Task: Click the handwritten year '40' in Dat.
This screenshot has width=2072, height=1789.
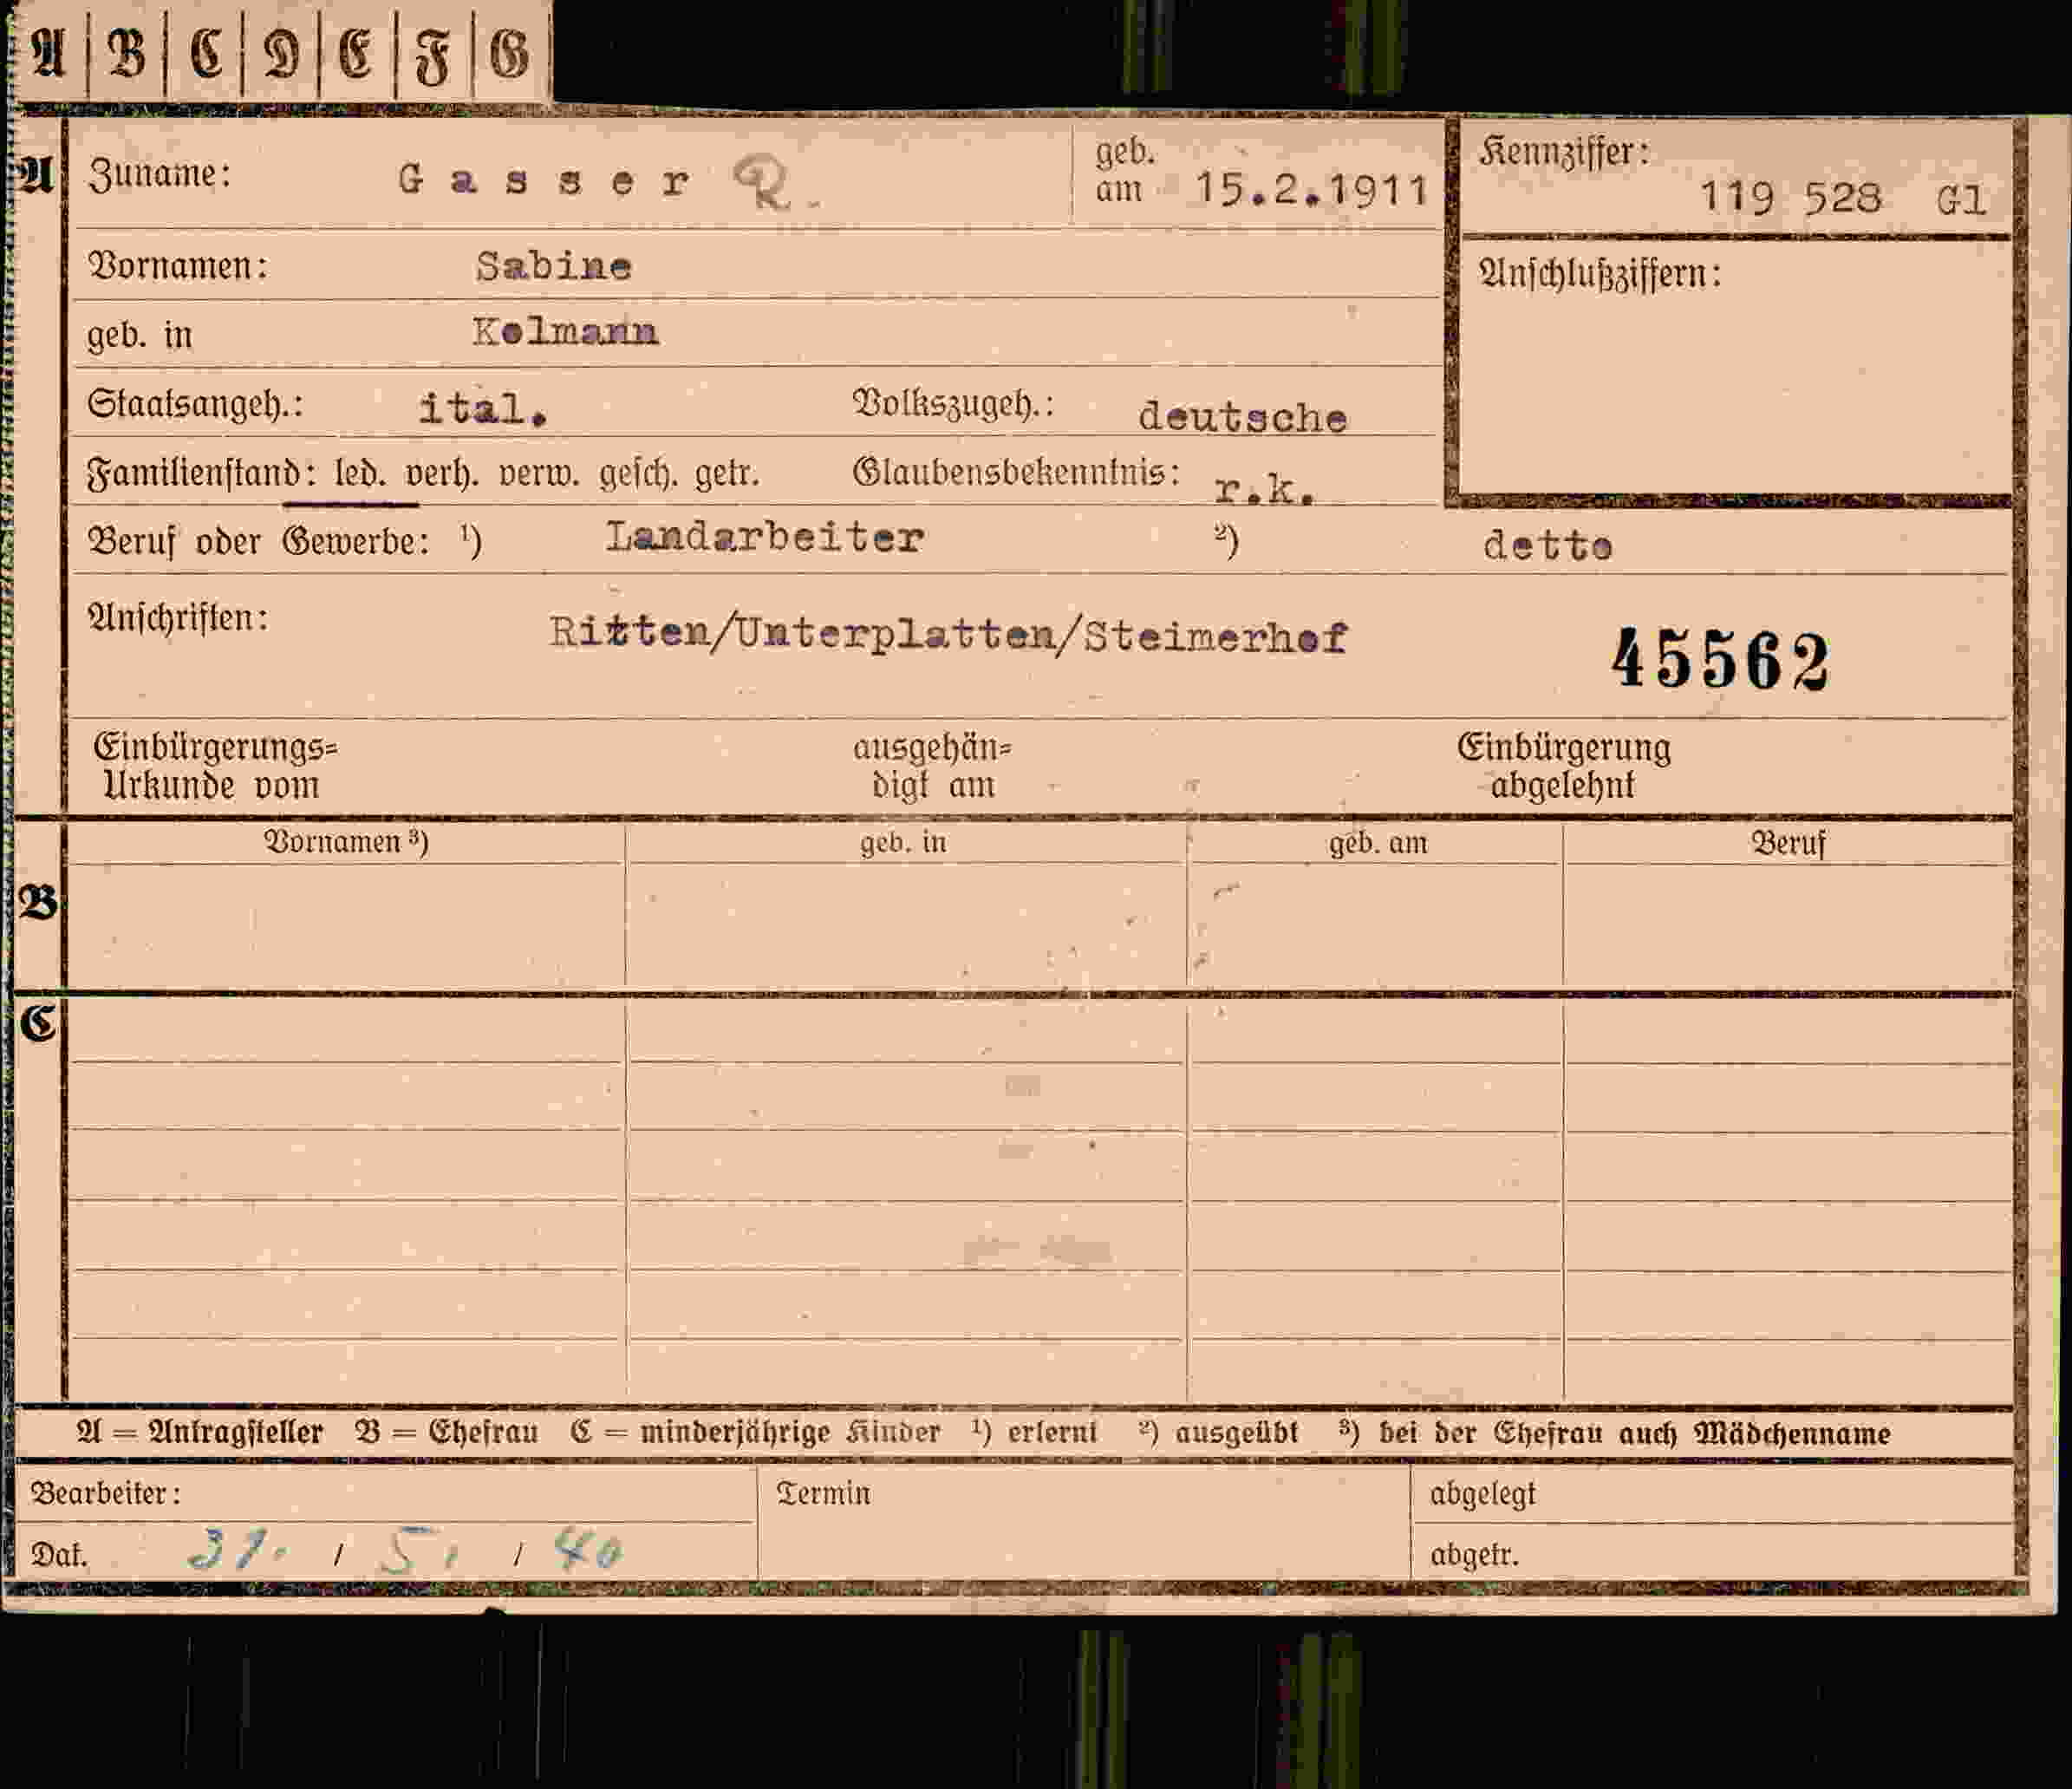Action: pos(587,1550)
